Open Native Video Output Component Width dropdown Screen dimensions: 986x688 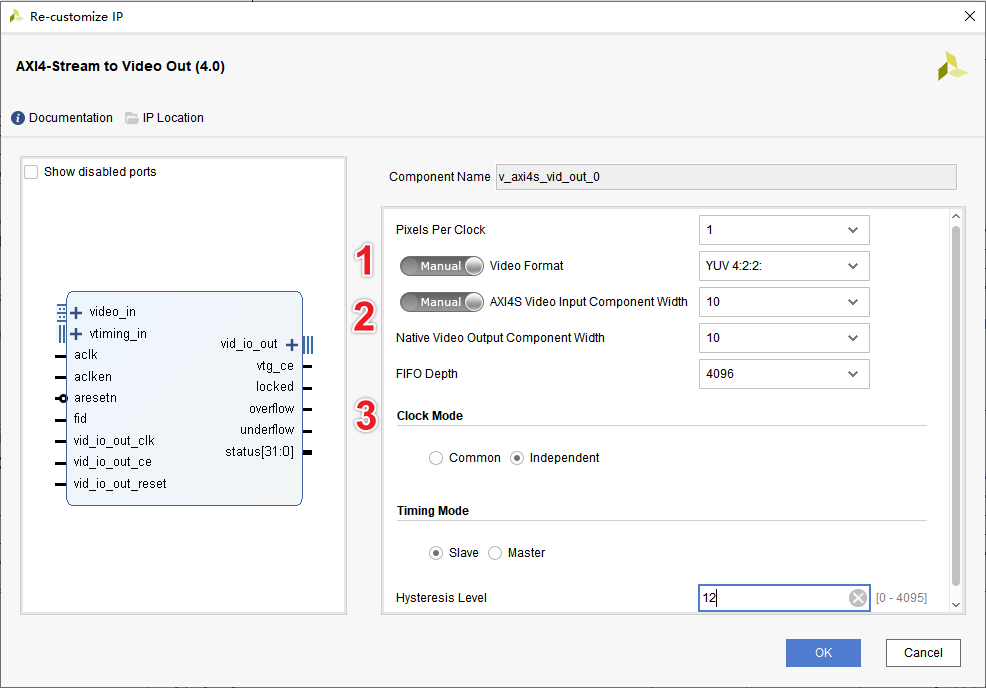[784, 338]
